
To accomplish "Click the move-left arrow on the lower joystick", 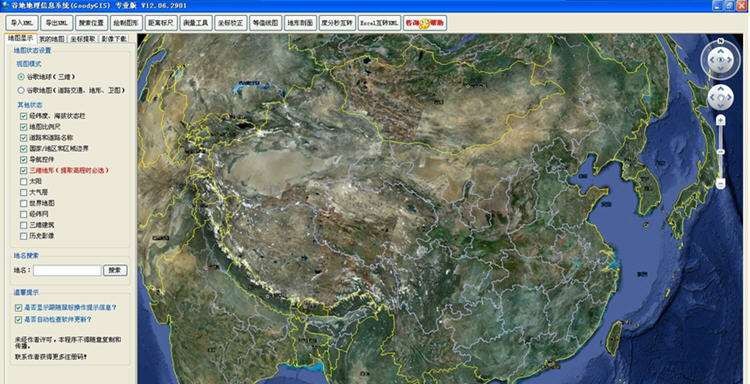I will point(713,98).
